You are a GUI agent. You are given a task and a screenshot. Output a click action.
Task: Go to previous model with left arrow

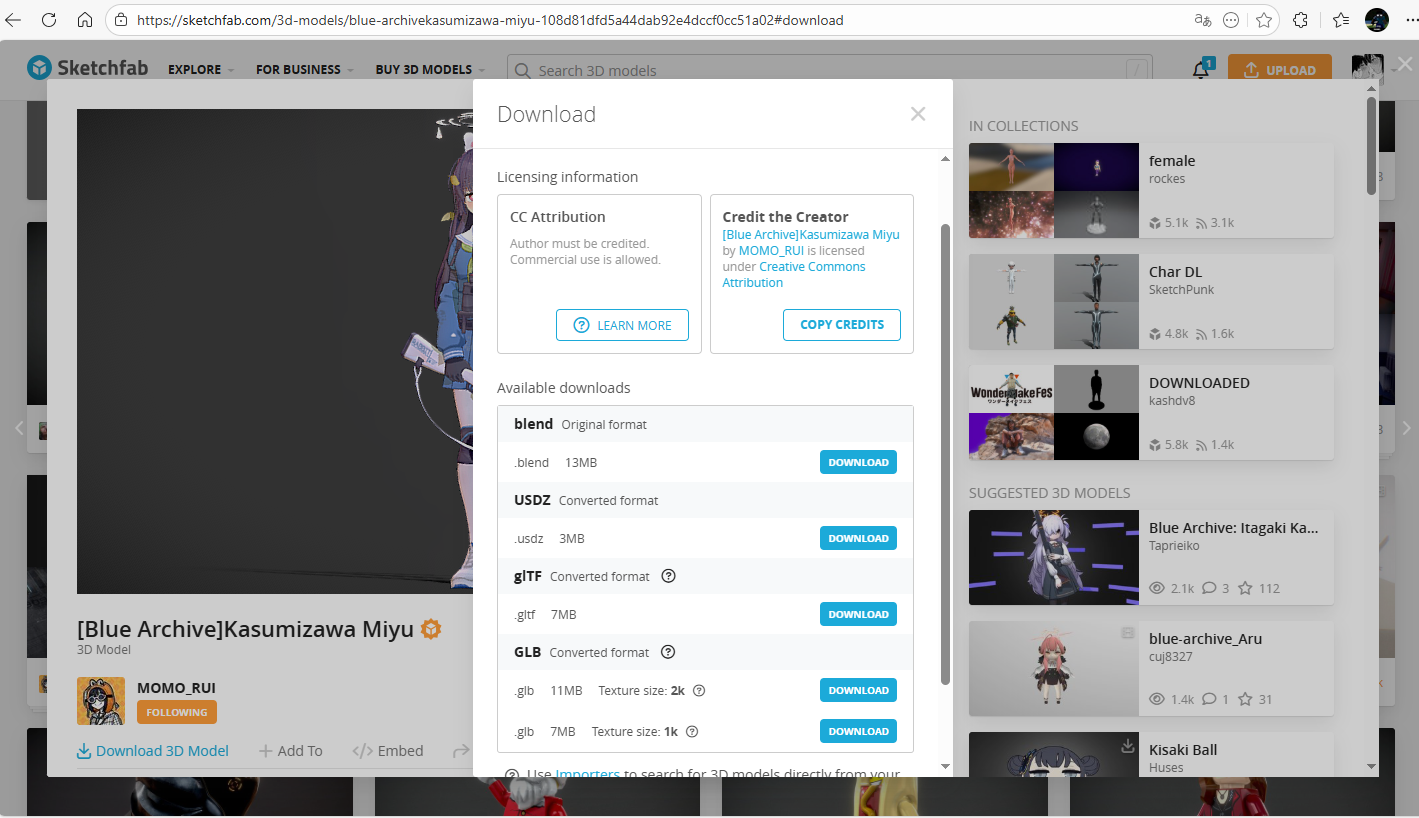click(19, 428)
